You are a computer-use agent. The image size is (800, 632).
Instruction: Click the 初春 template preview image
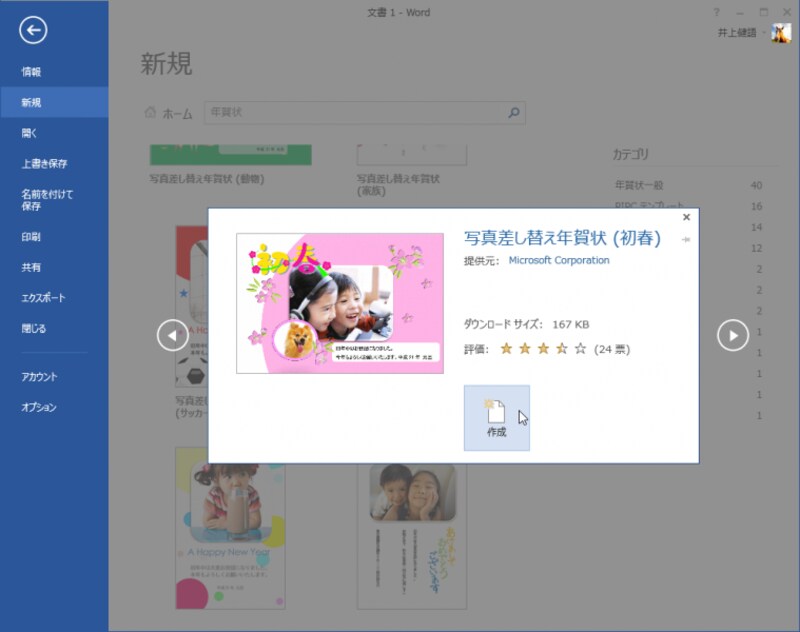pos(340,304)
